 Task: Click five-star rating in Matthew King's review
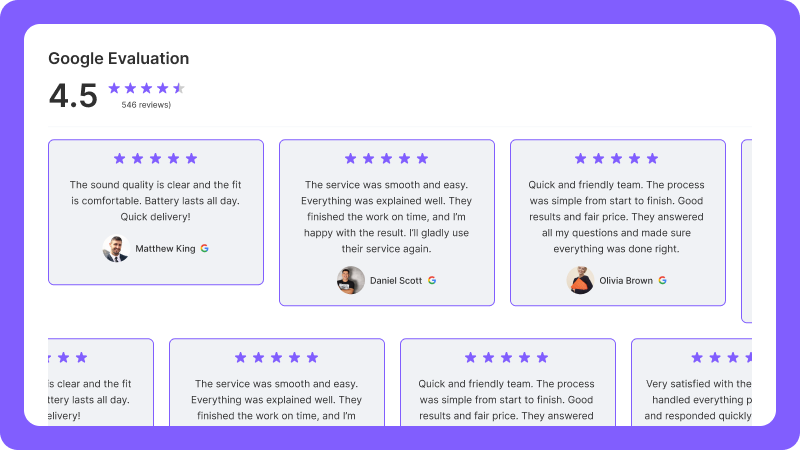[156, 158]
